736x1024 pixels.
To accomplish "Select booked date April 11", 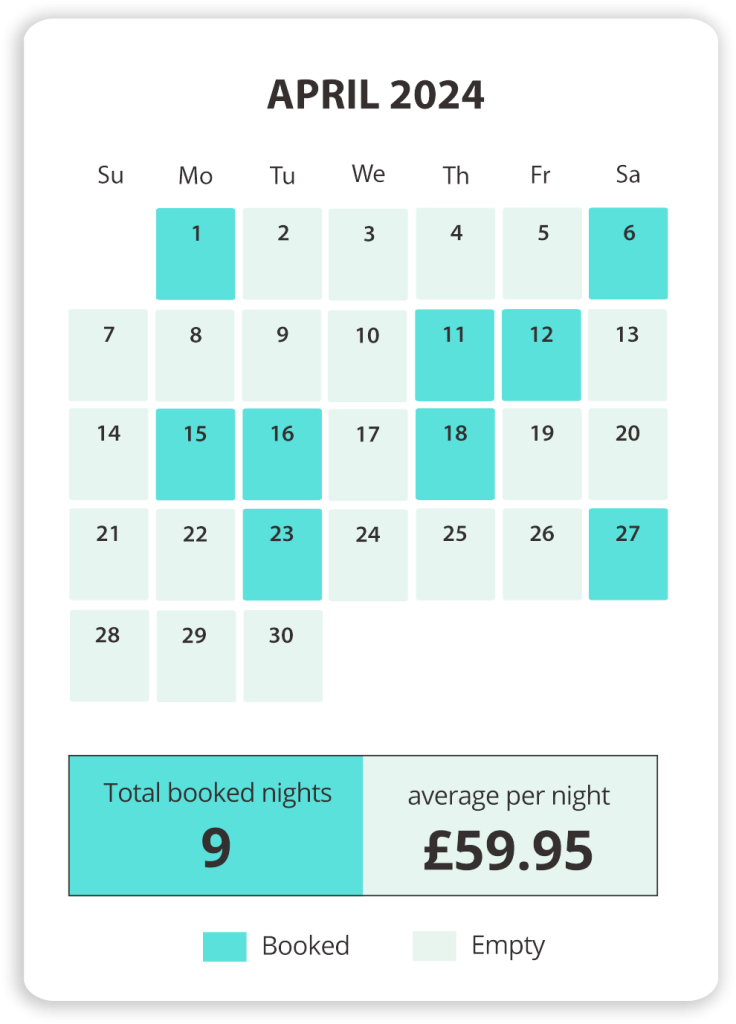I will (455, 355).
